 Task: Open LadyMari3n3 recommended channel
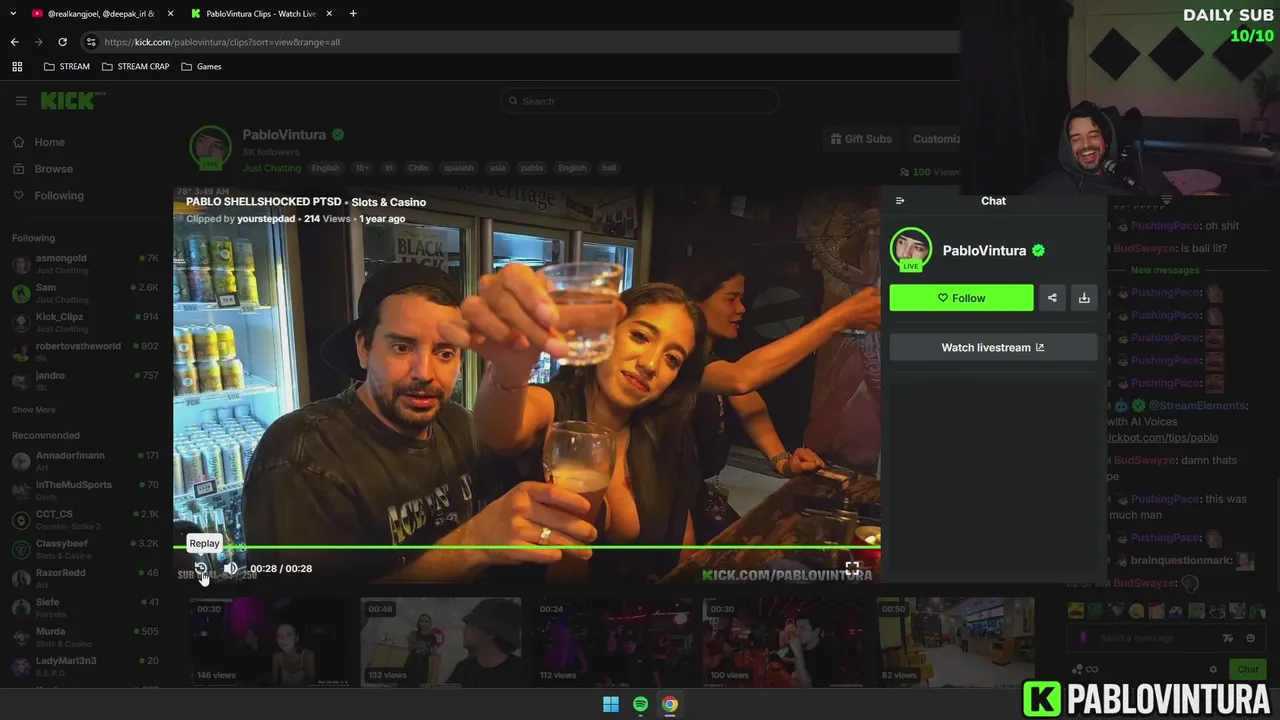pos(85,666)
